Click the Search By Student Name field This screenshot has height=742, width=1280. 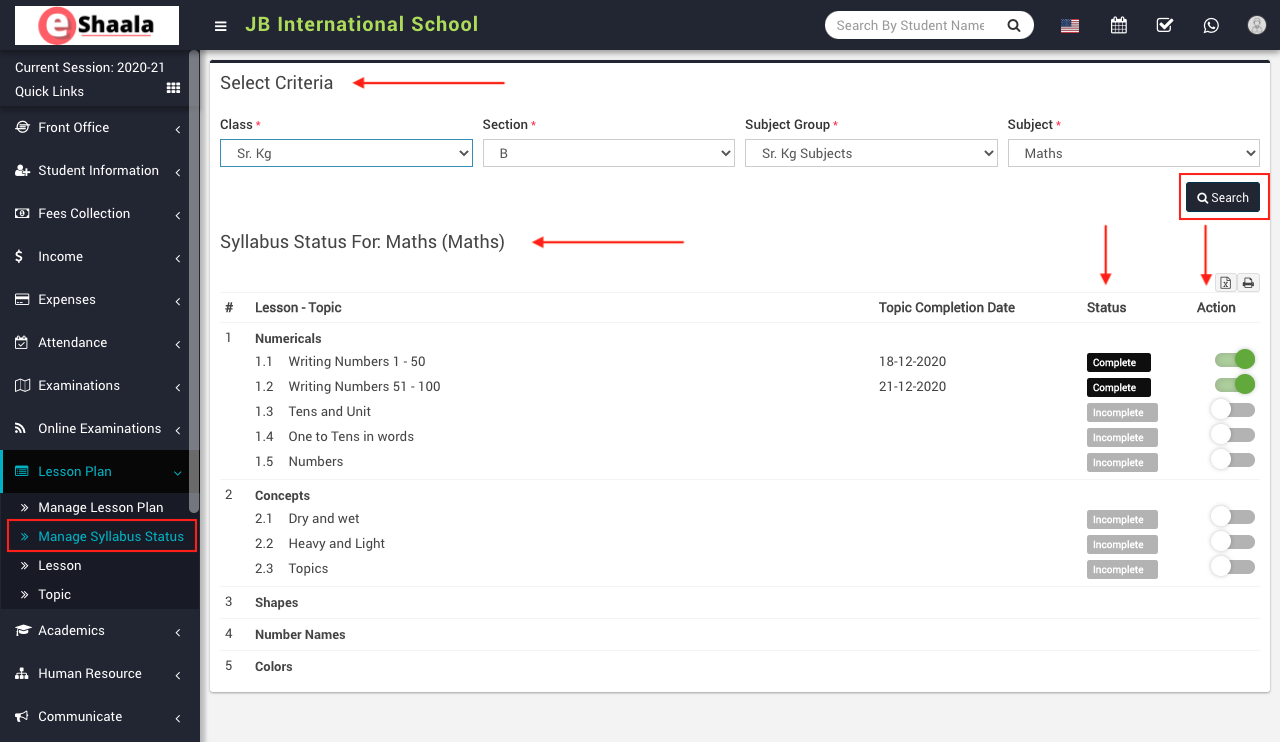914,25
